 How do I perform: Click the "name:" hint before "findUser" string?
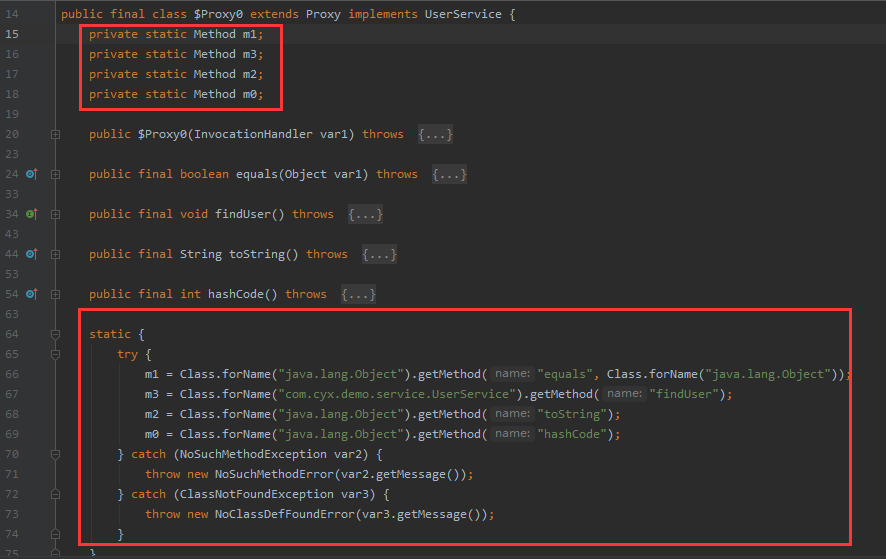pyautogui.click(x=623, y=394)
